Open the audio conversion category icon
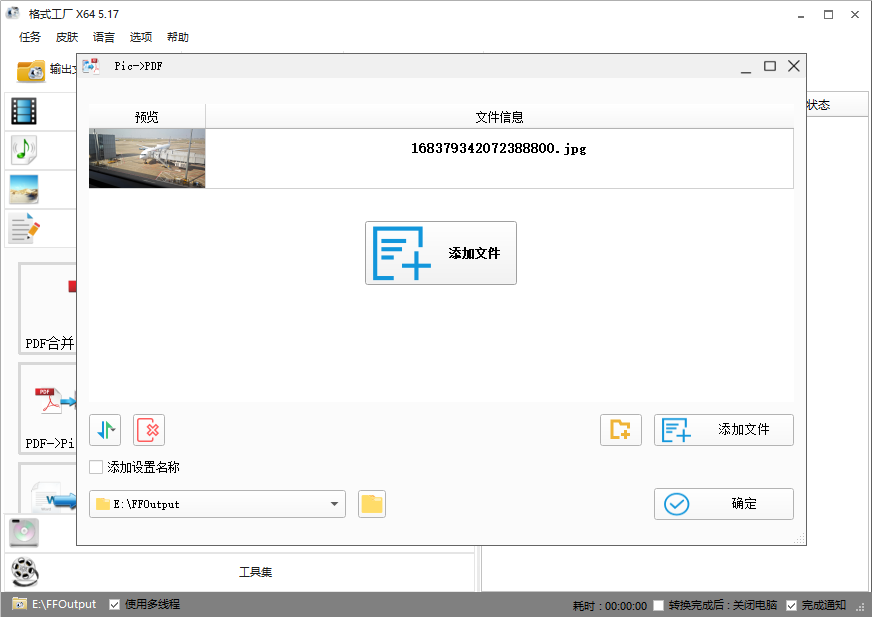872x617 pixels. click(23, 150)
